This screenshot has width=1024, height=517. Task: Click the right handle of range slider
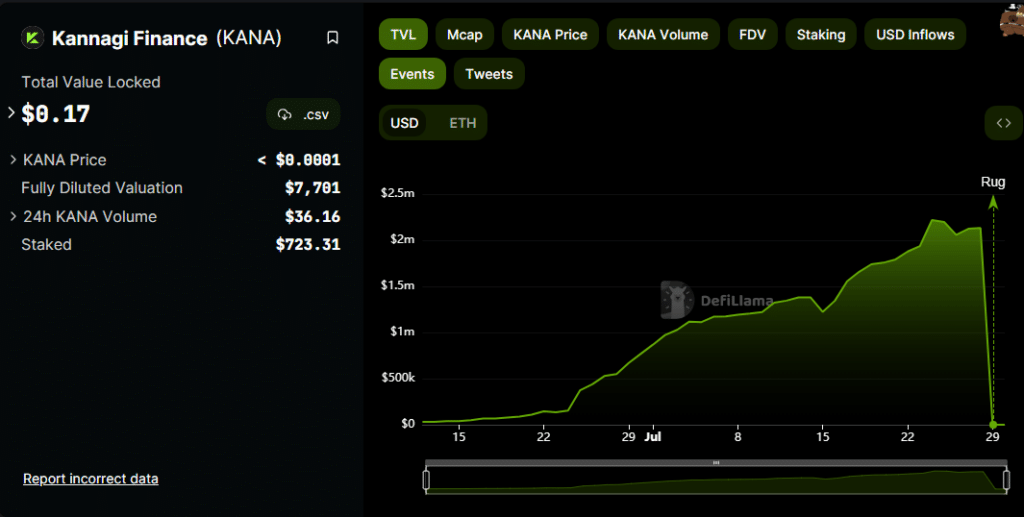tap(1006, 480)
